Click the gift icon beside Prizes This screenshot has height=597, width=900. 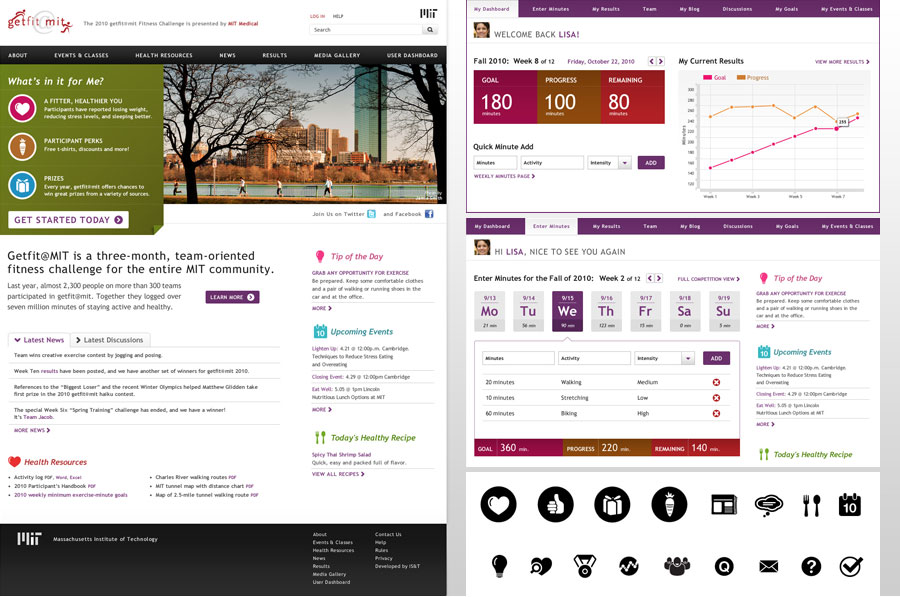22,185
